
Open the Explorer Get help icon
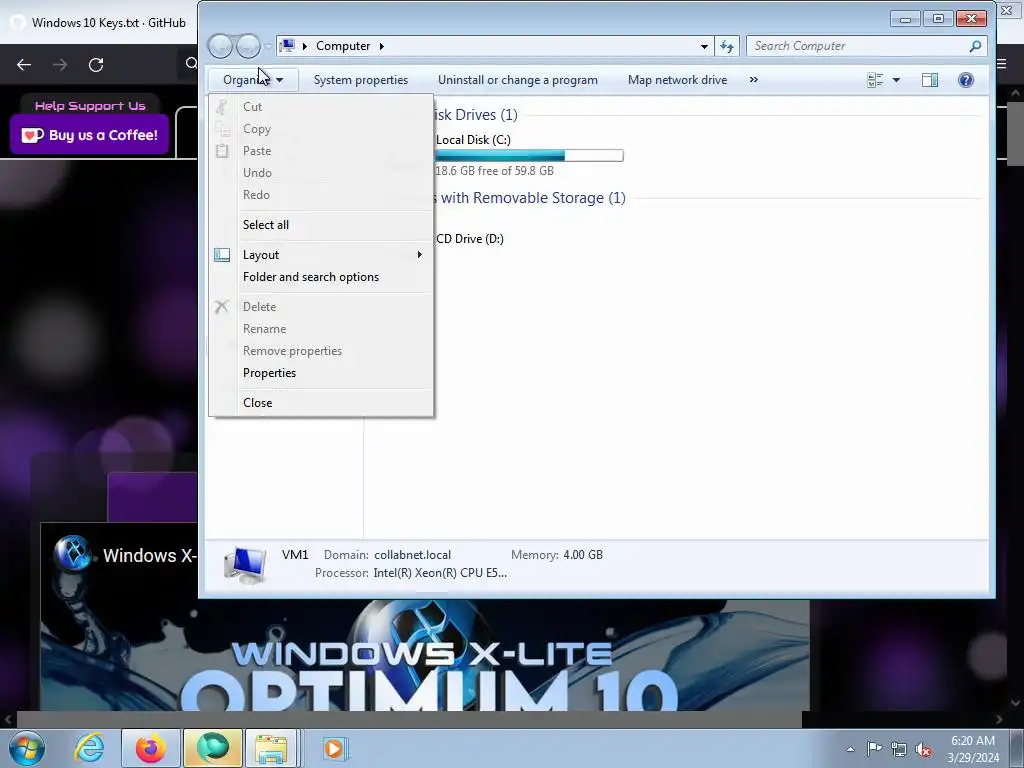pos(966,80)
